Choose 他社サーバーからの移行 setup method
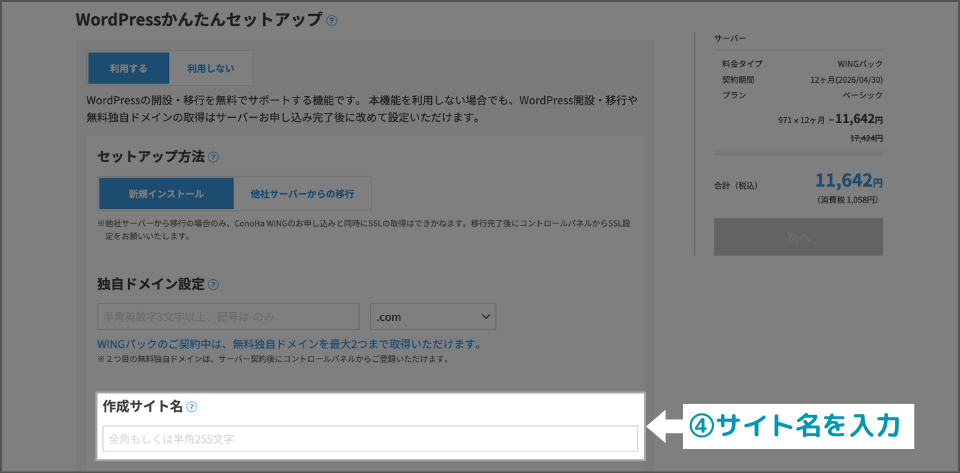 point(302,194)
